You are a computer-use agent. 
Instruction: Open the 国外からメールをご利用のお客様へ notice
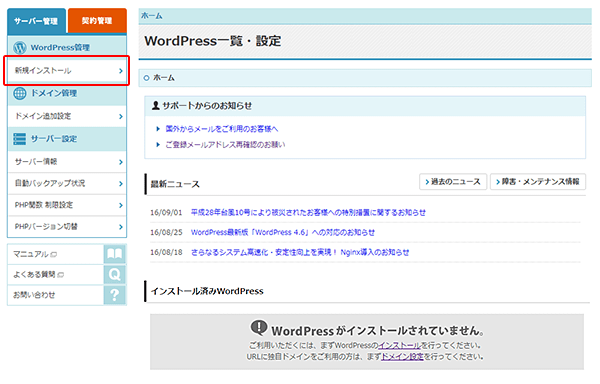222,129
